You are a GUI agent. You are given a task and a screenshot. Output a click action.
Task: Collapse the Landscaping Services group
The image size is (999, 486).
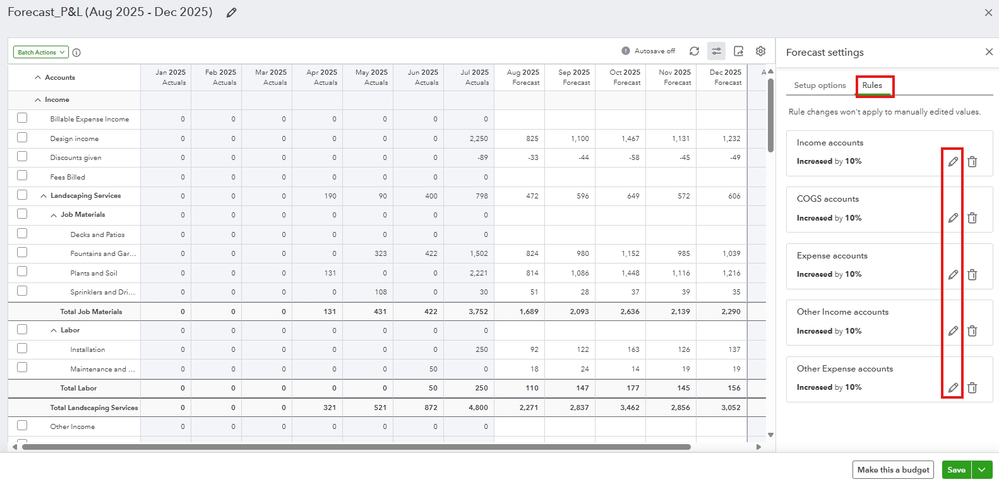coord(43,196)
